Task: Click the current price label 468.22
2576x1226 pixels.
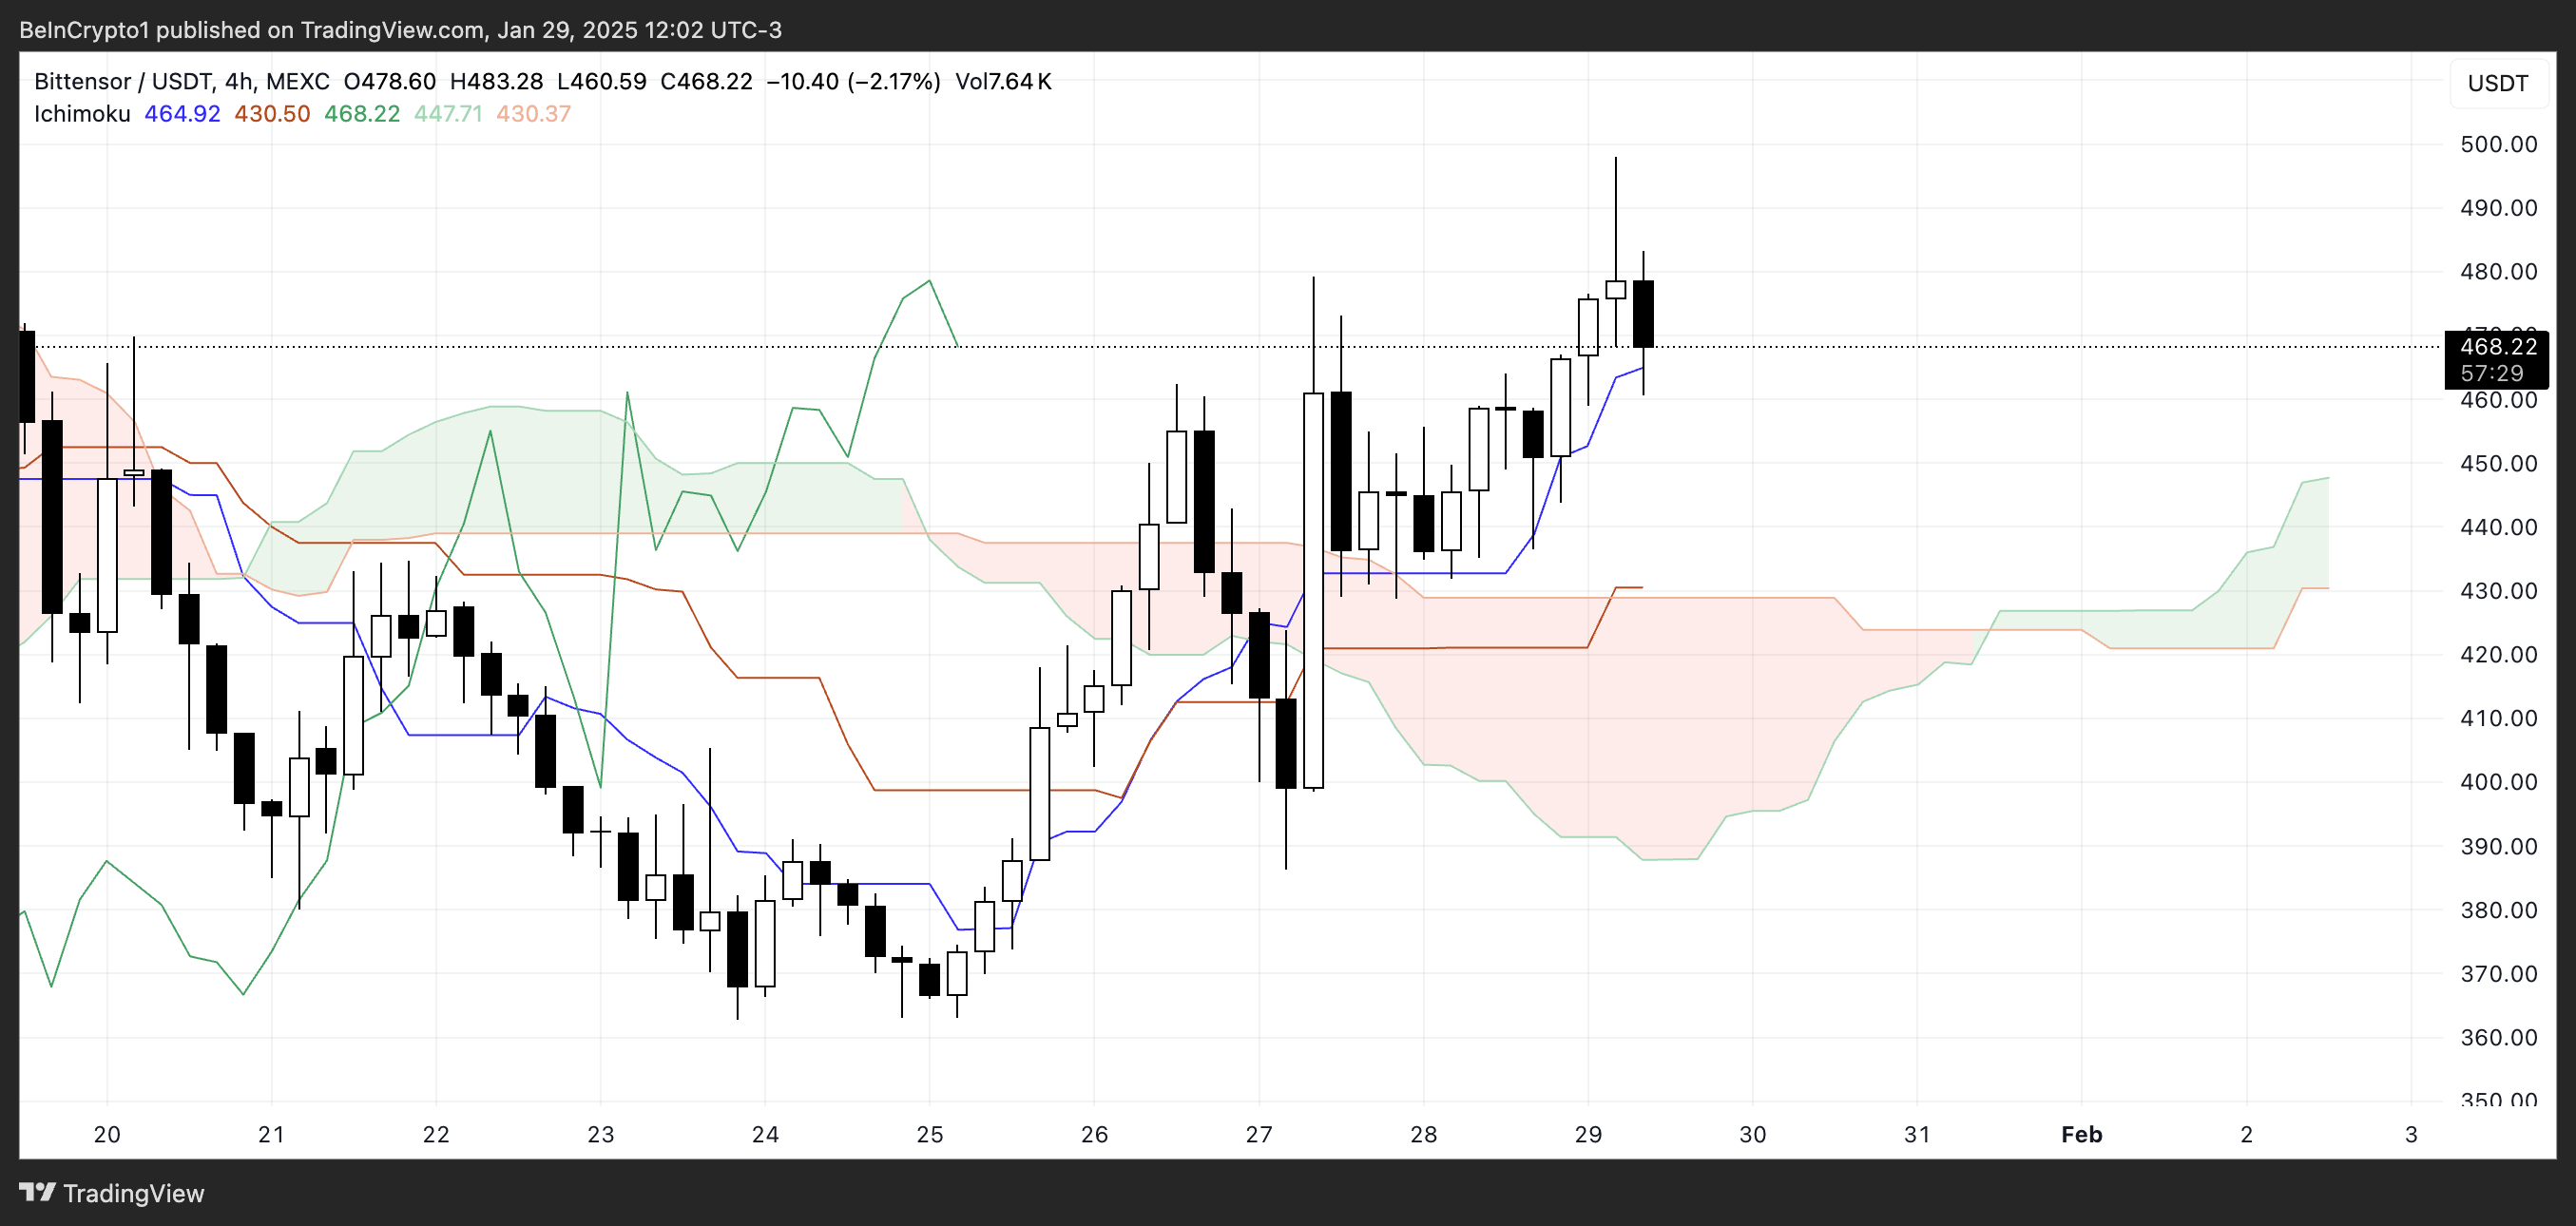Action: click(x=2497, y=347)
